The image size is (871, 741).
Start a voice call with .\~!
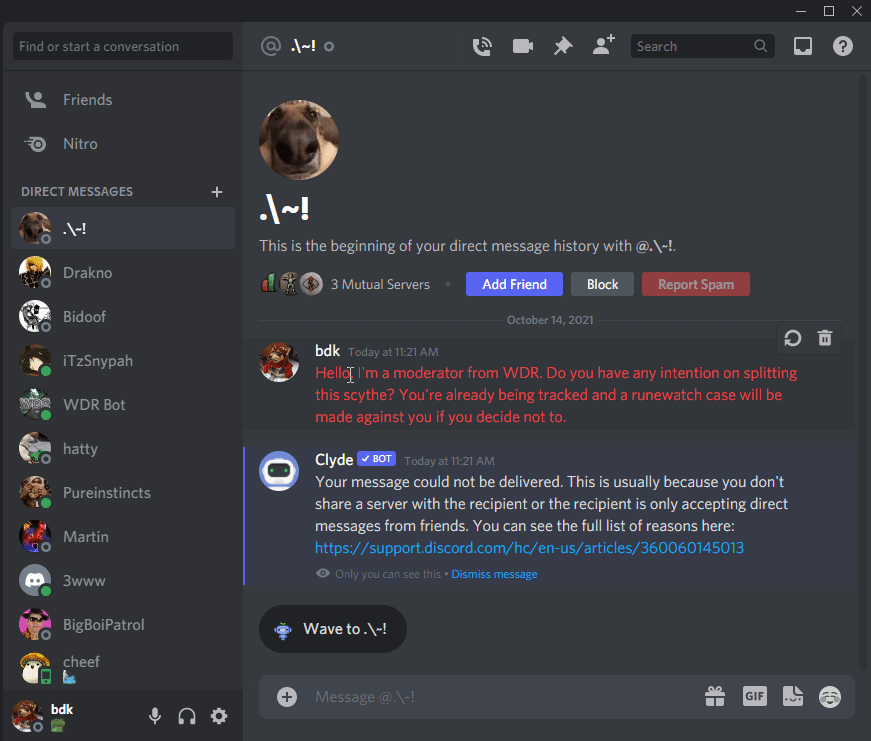(x=482, y=46)
